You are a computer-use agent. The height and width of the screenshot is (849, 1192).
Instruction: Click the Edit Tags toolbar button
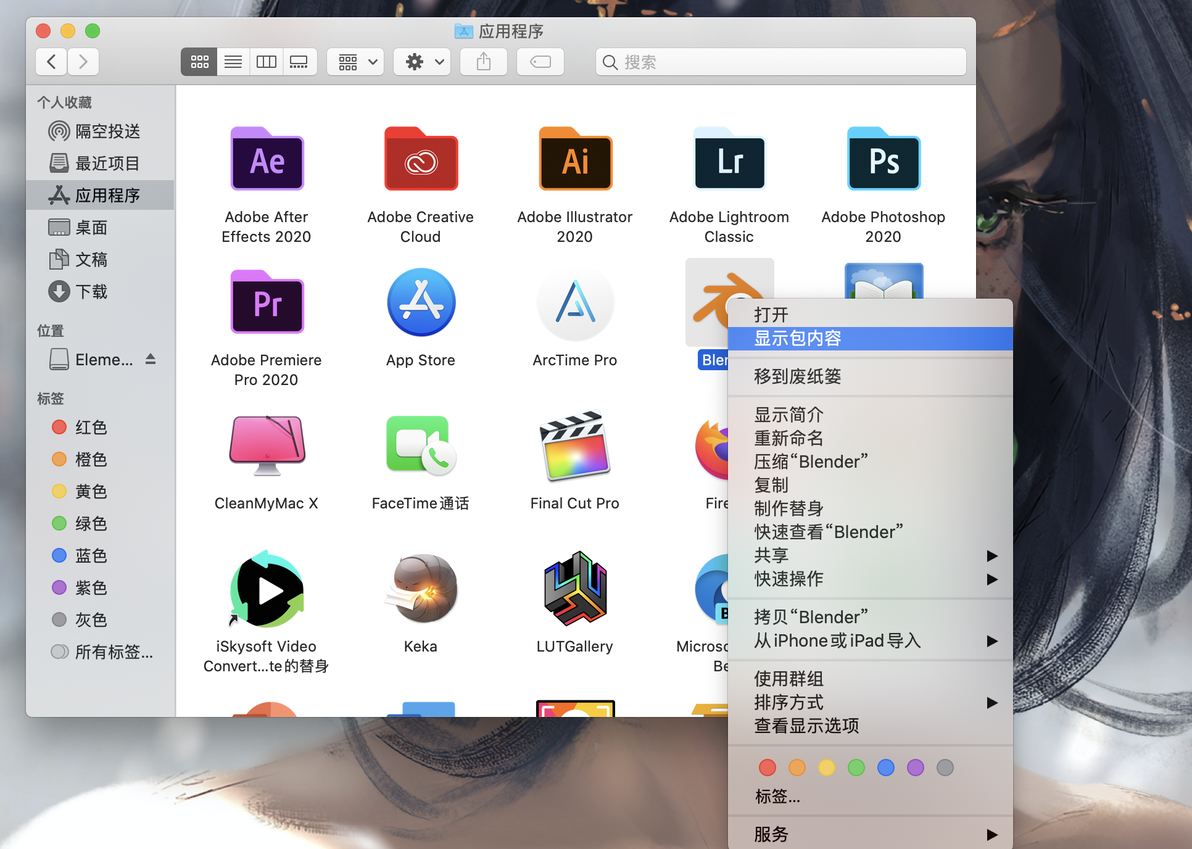coord(541,62)
